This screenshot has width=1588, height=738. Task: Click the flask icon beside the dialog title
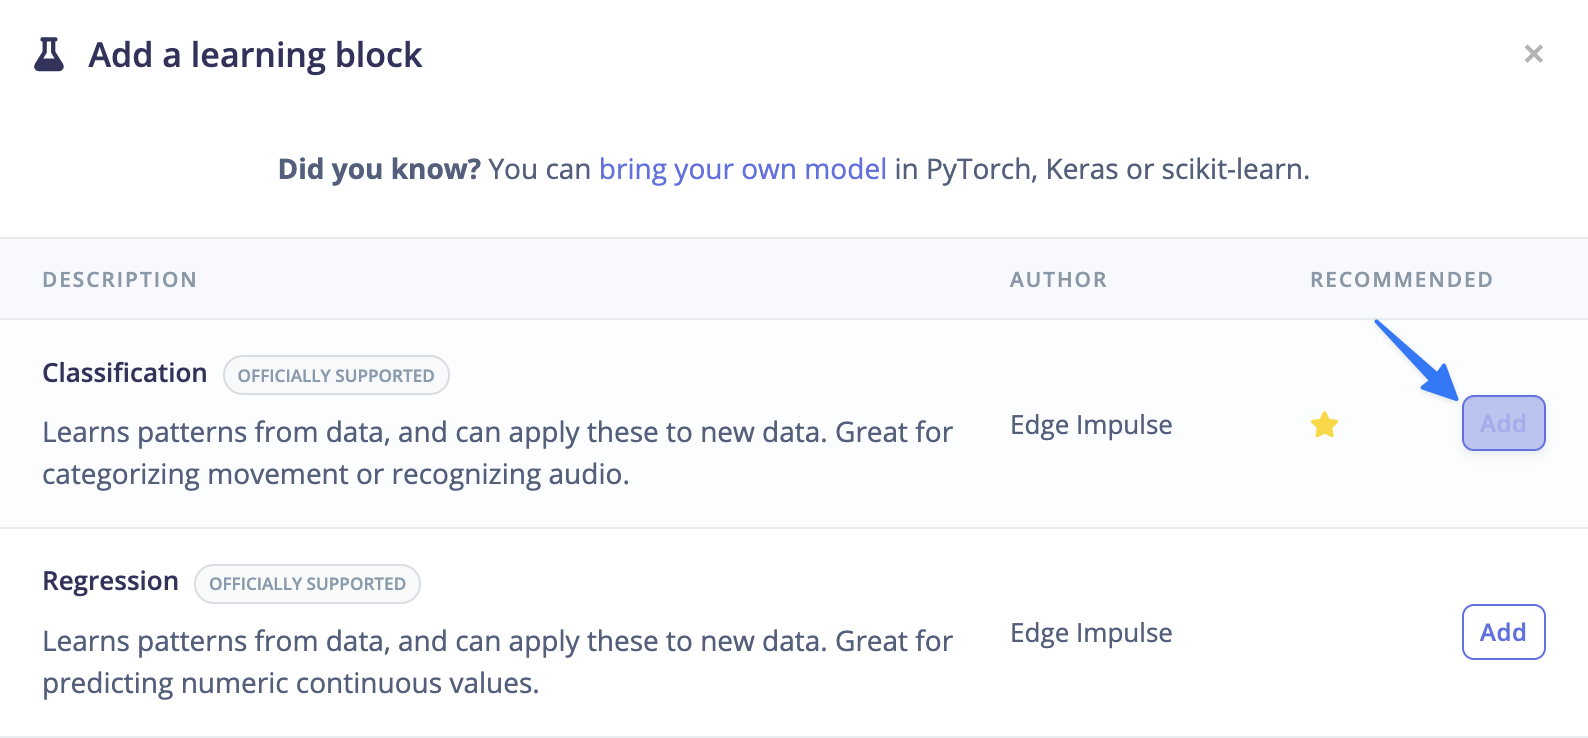[49, 55]
